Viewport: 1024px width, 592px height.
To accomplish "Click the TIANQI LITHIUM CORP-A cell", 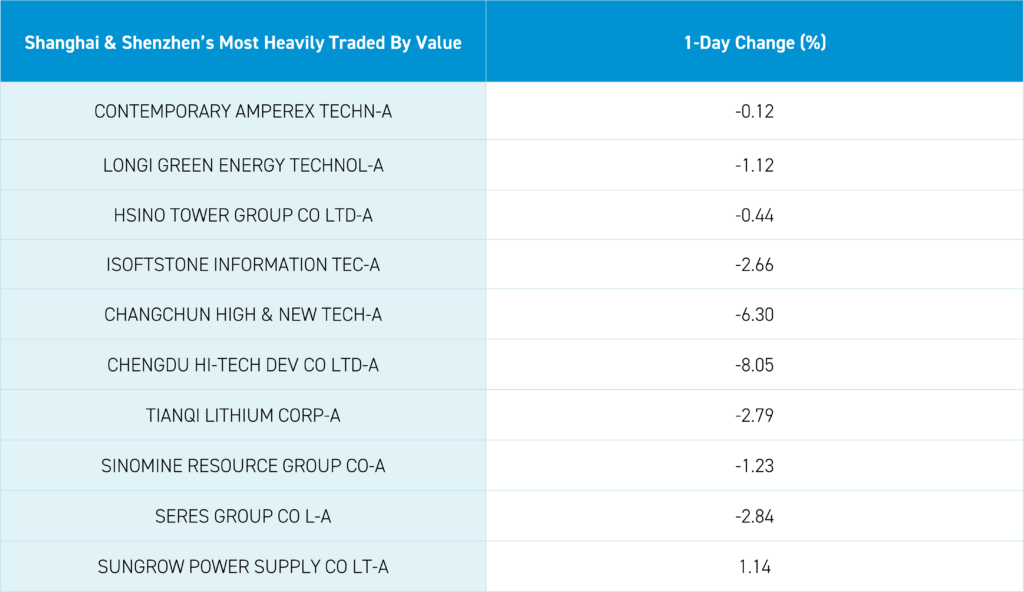I will click(x=243, y=415).
